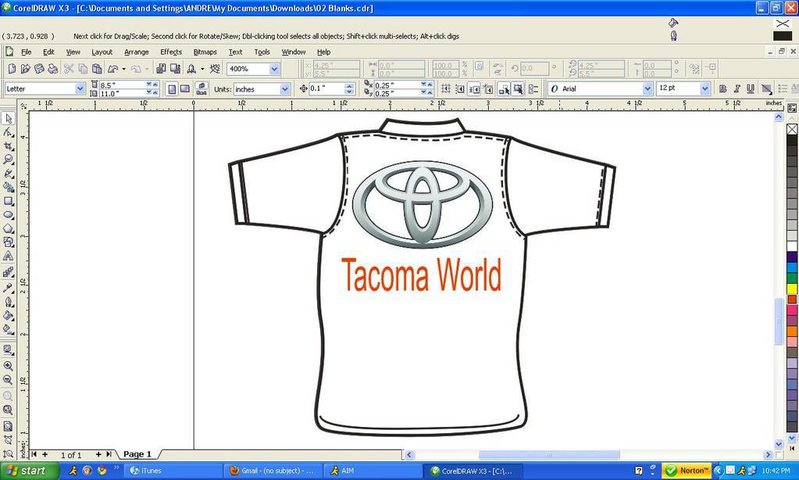The image size is (799, 480).
Task: Open the Units inches dropdown
Action: point(285,89)
